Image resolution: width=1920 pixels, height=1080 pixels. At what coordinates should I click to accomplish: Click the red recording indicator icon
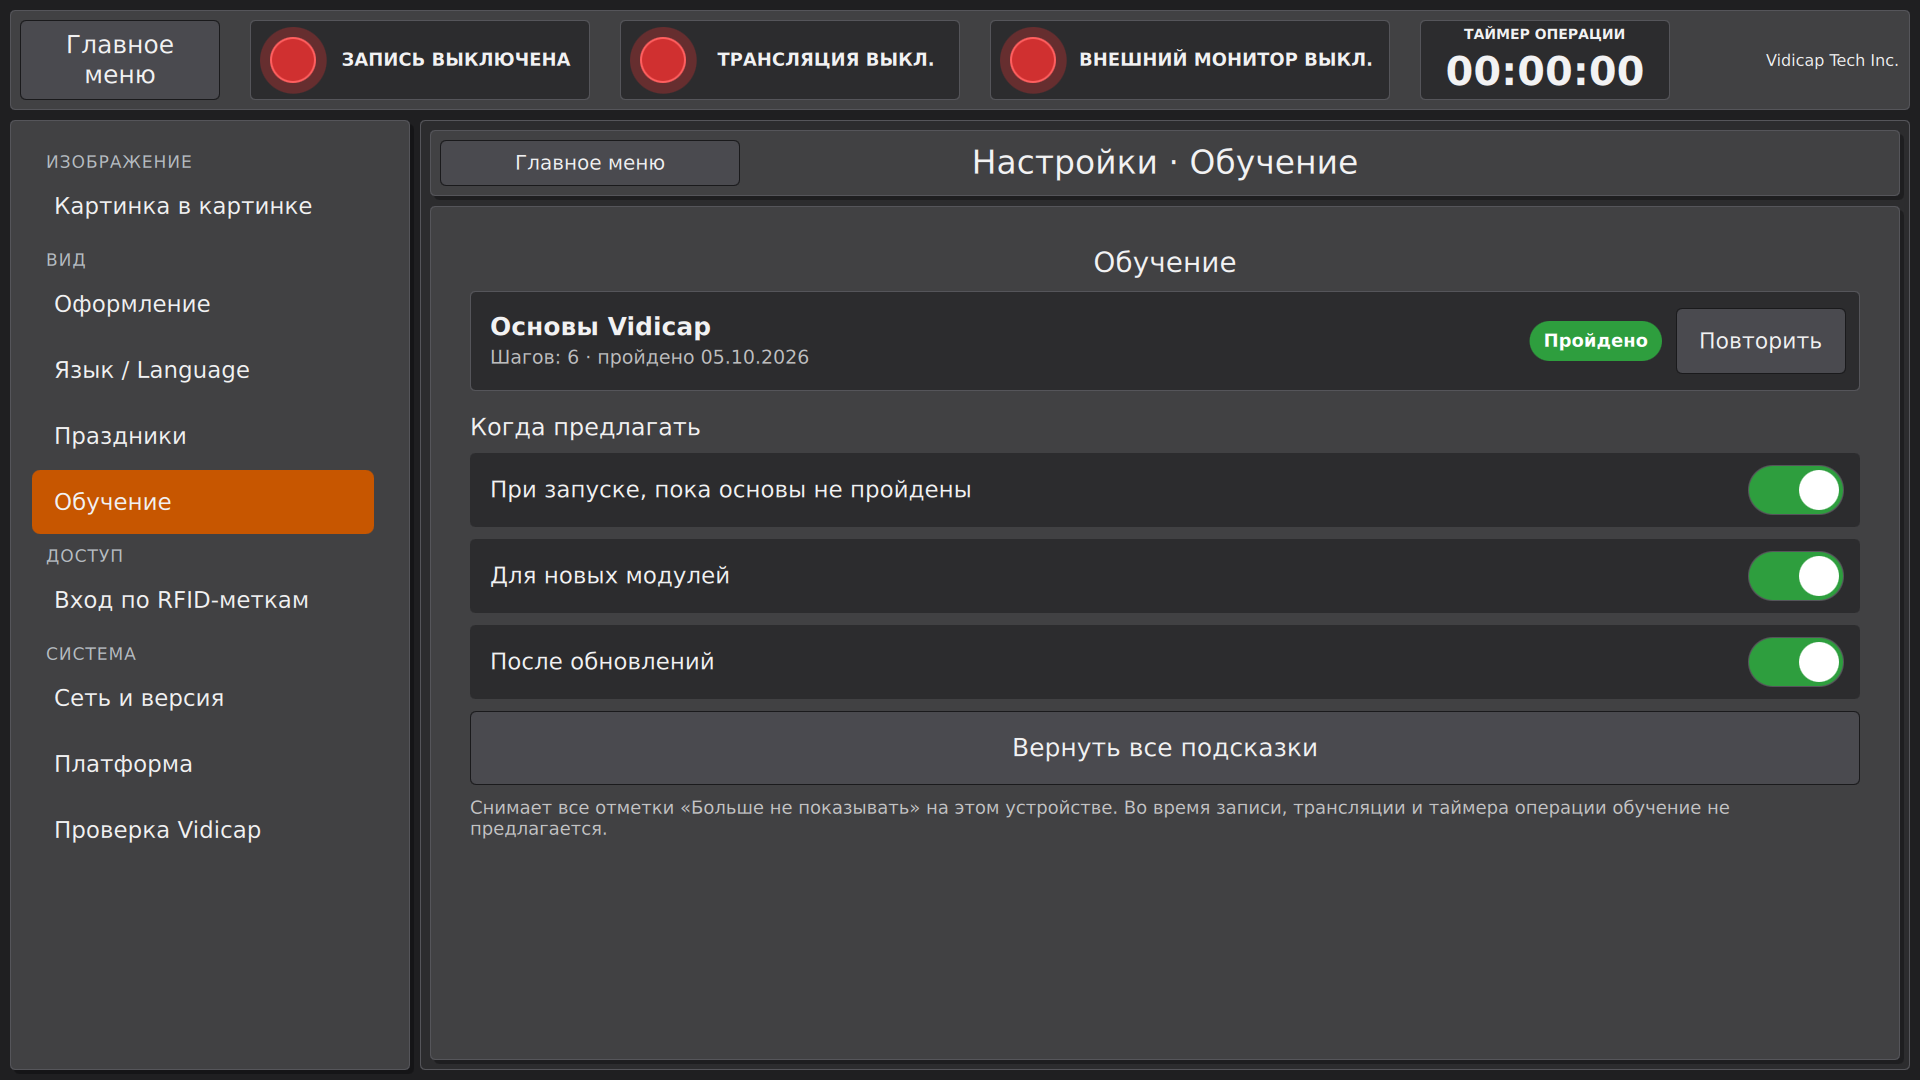(293, 60)
